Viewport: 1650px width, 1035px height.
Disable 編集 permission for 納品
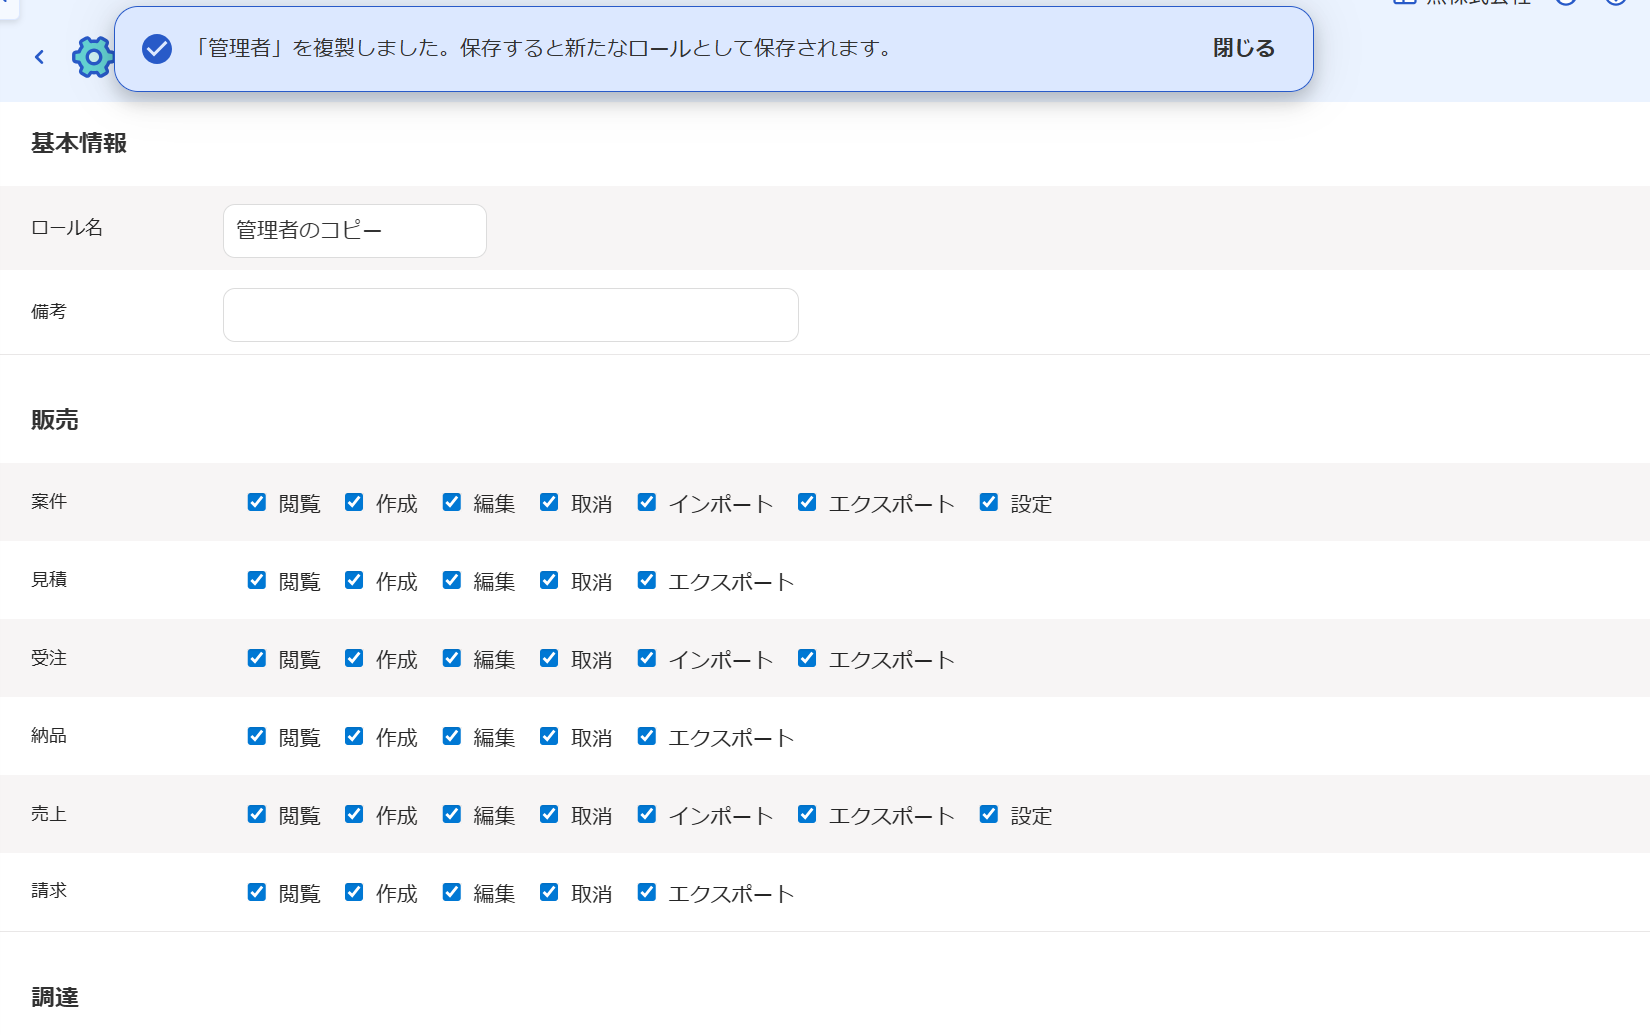coord(452,736)
